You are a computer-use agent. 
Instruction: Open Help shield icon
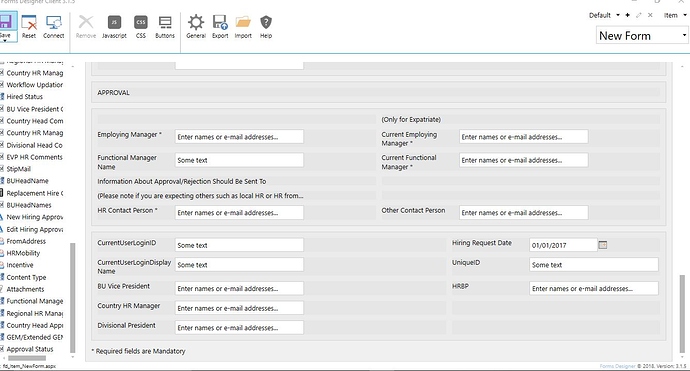tap(266, 26)
